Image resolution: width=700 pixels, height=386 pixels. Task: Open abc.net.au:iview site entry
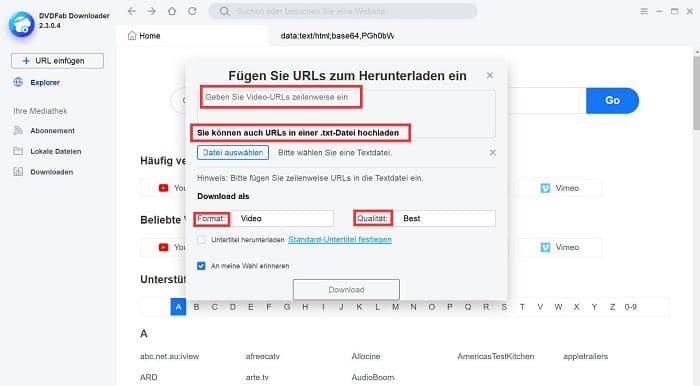coord(170,357)
